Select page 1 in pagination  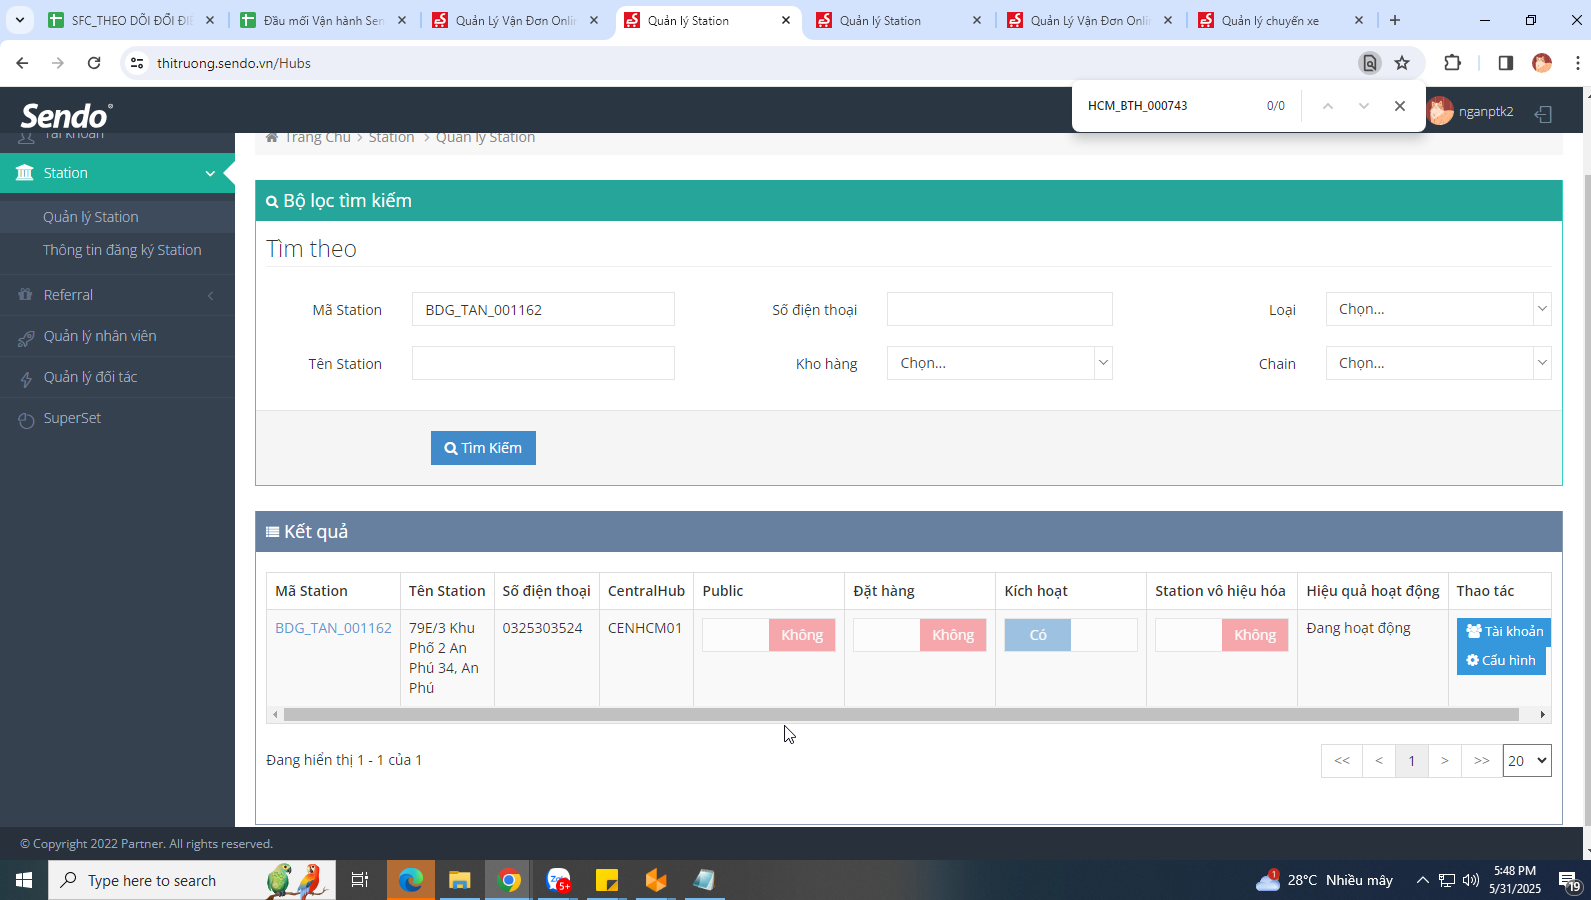1412,761
